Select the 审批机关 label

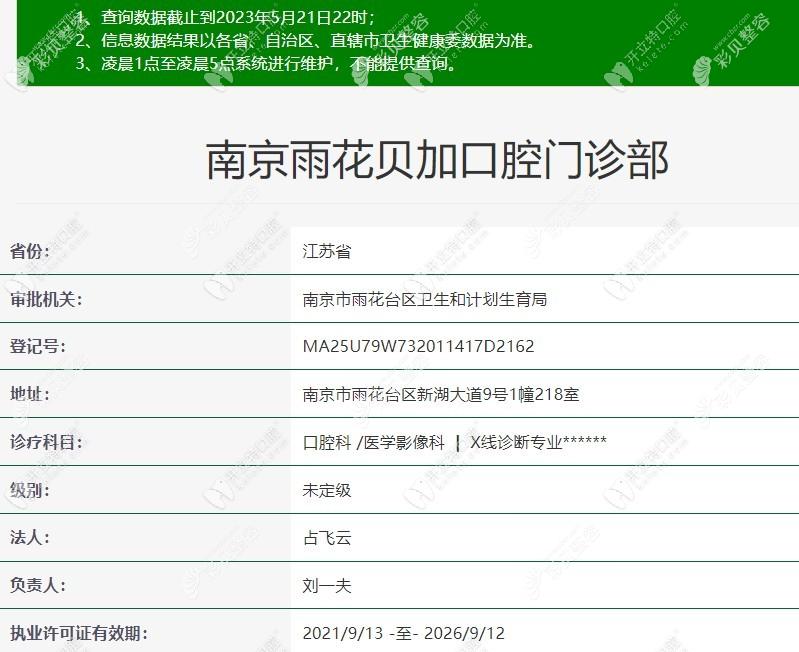[46, 299]
